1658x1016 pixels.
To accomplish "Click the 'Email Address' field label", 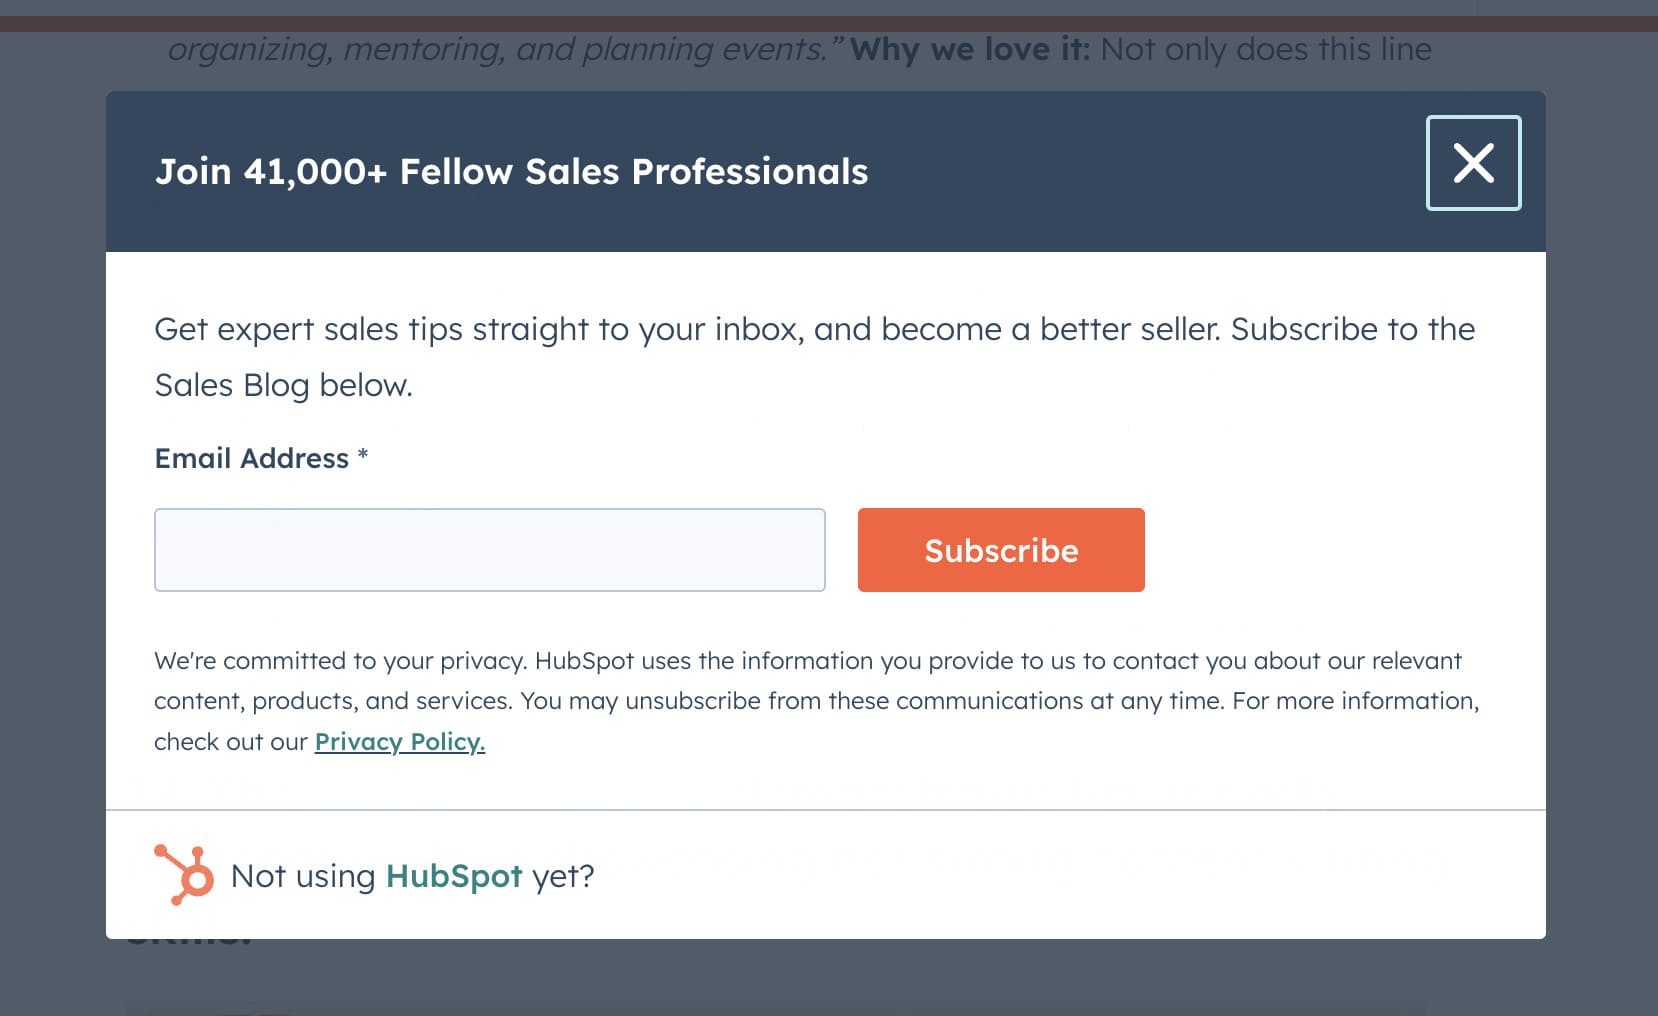I will pos(252,458).
